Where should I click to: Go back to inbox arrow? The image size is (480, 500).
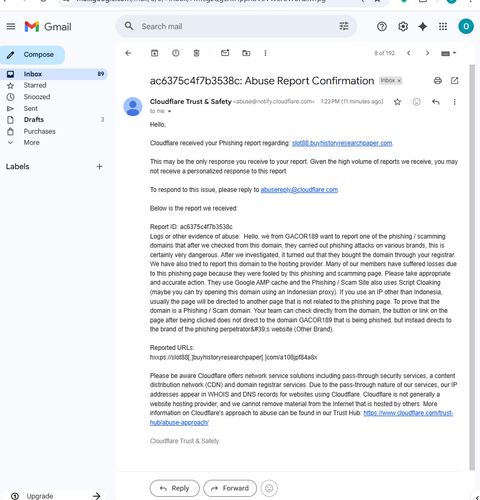[128, 53]
